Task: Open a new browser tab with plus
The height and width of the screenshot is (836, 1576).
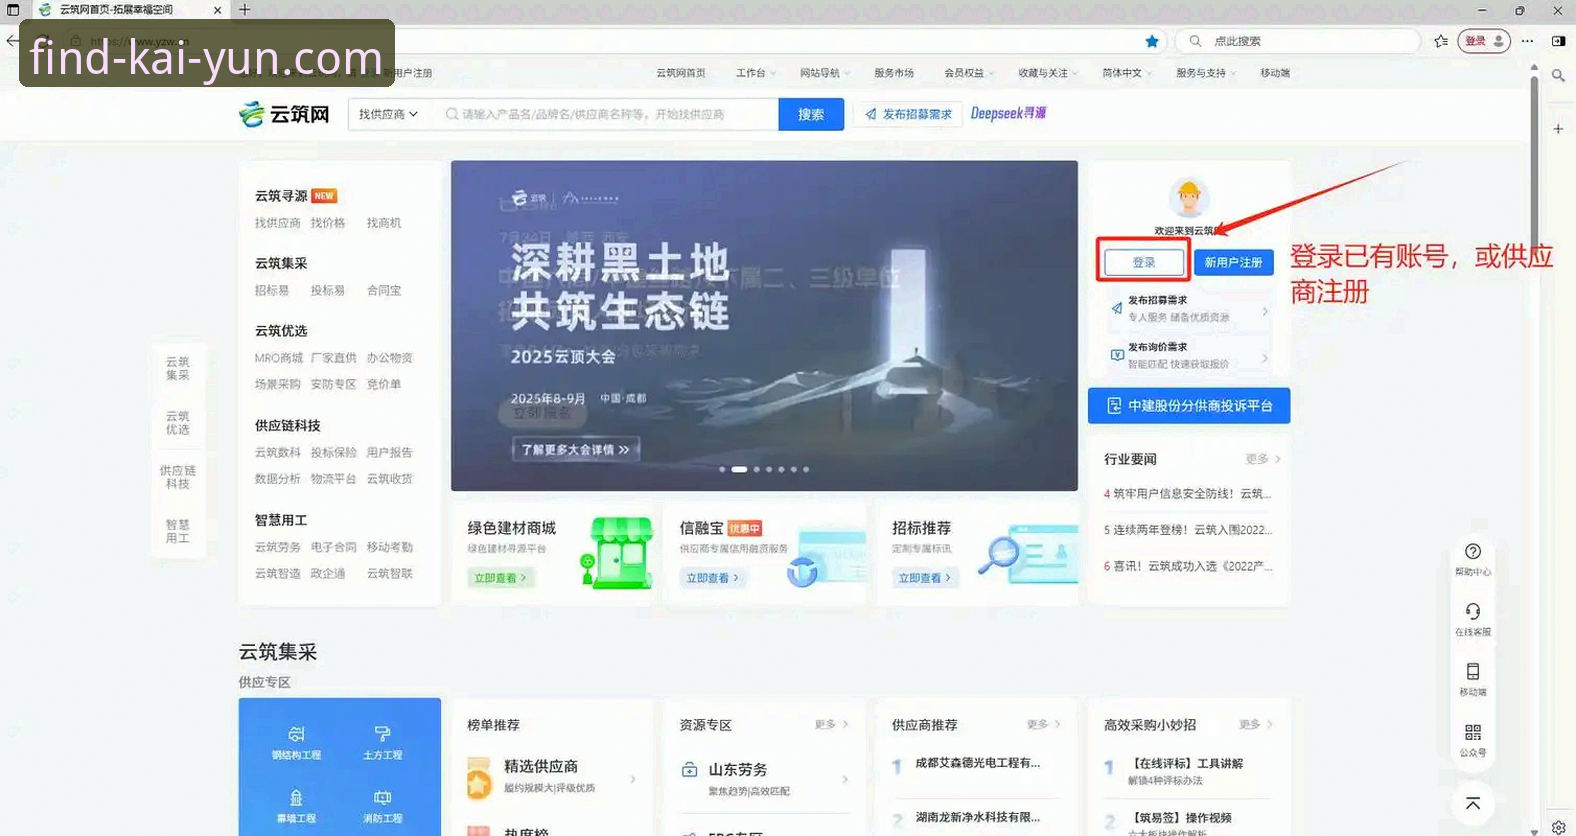Action: [245, 10]
